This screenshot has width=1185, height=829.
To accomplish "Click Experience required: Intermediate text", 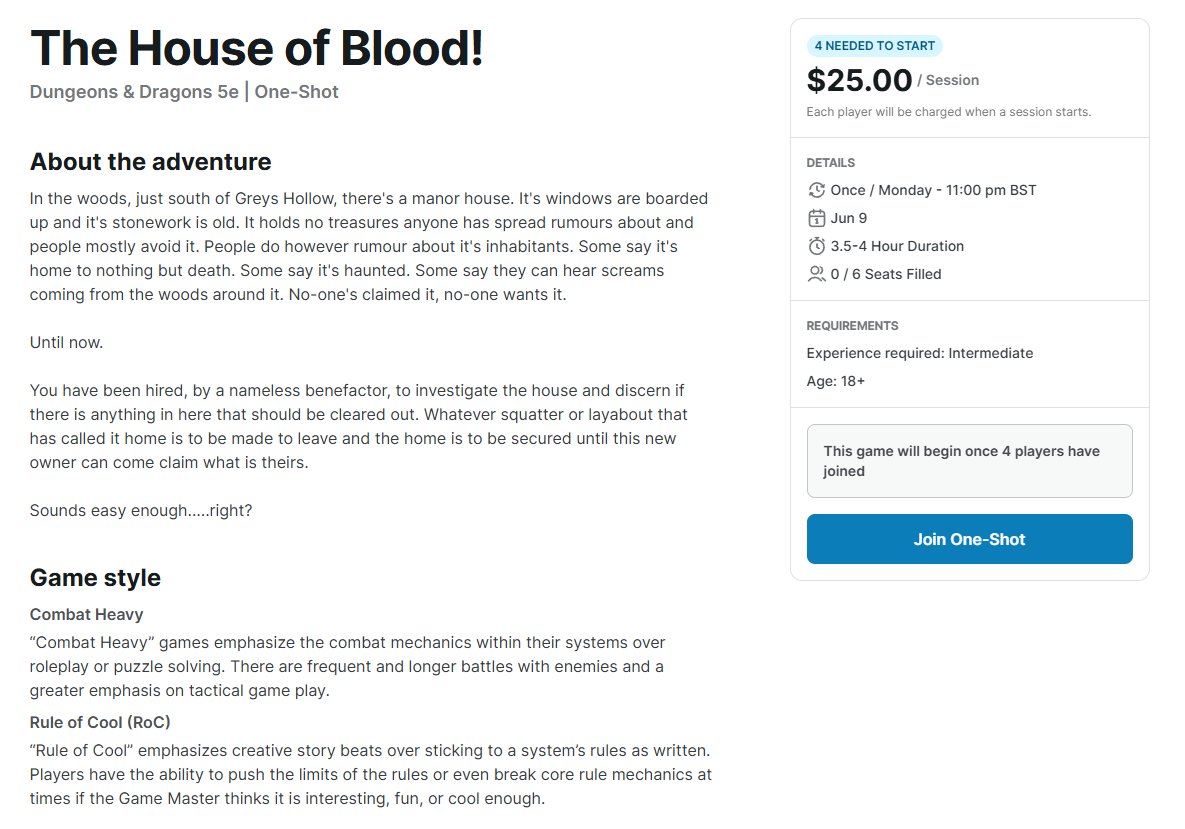I will (x=919, y=353).
